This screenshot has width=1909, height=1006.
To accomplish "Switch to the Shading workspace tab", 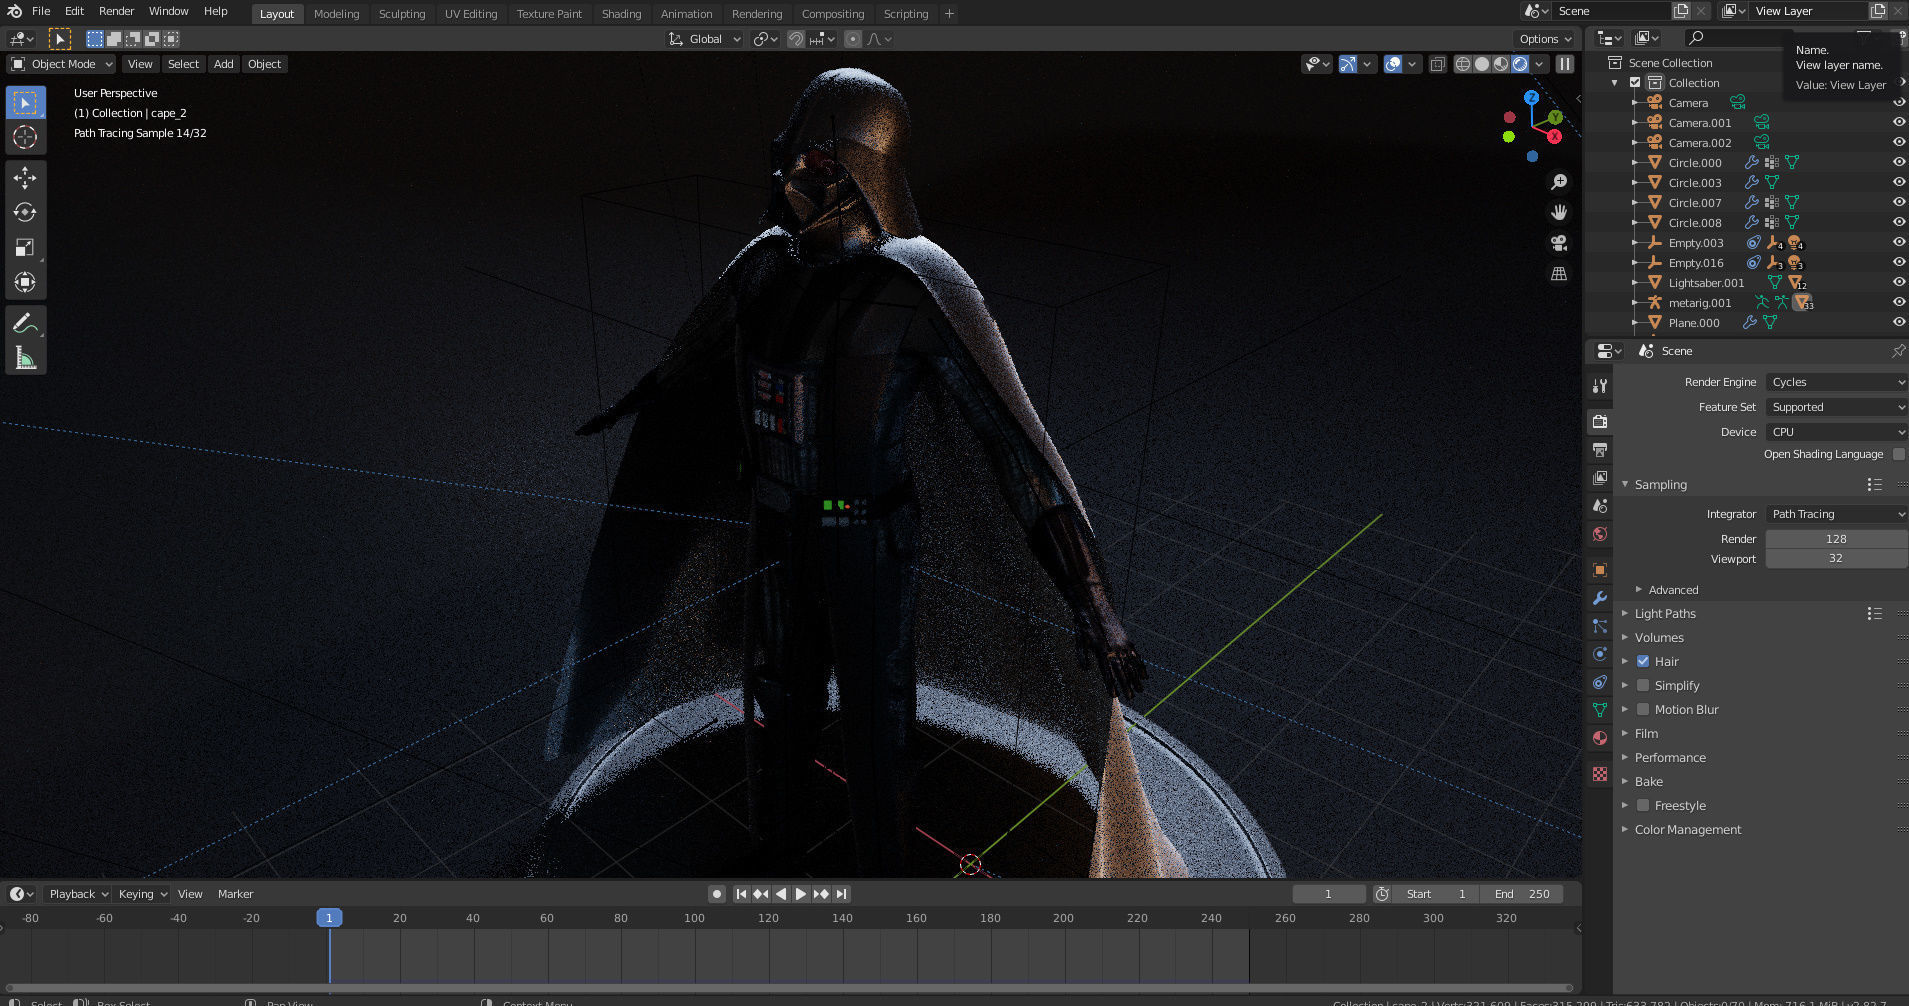I will [621, 14].
